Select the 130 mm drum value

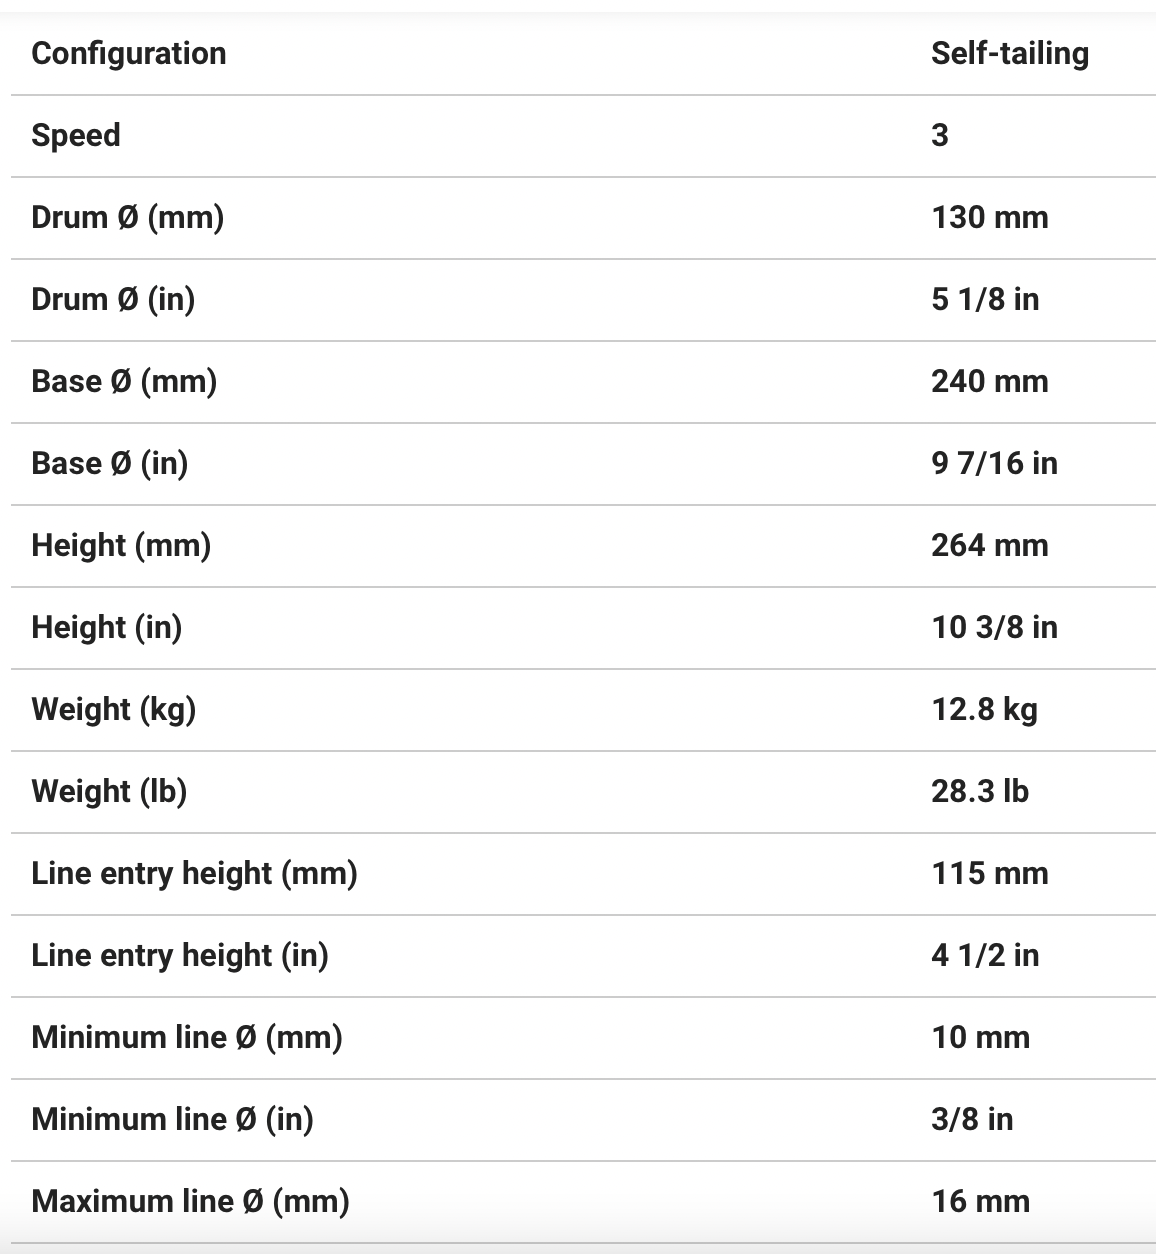(x=989, y=217)
